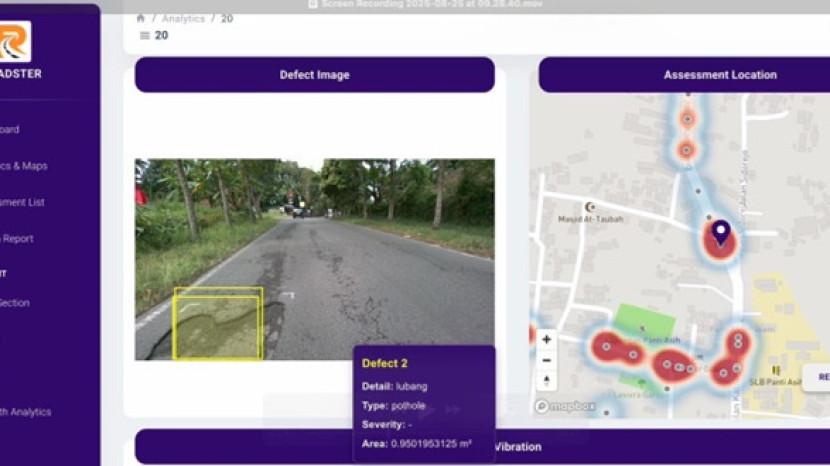Zoom in on the map
The width and height of the screenshot is (830, 466).
click(546, 340)
